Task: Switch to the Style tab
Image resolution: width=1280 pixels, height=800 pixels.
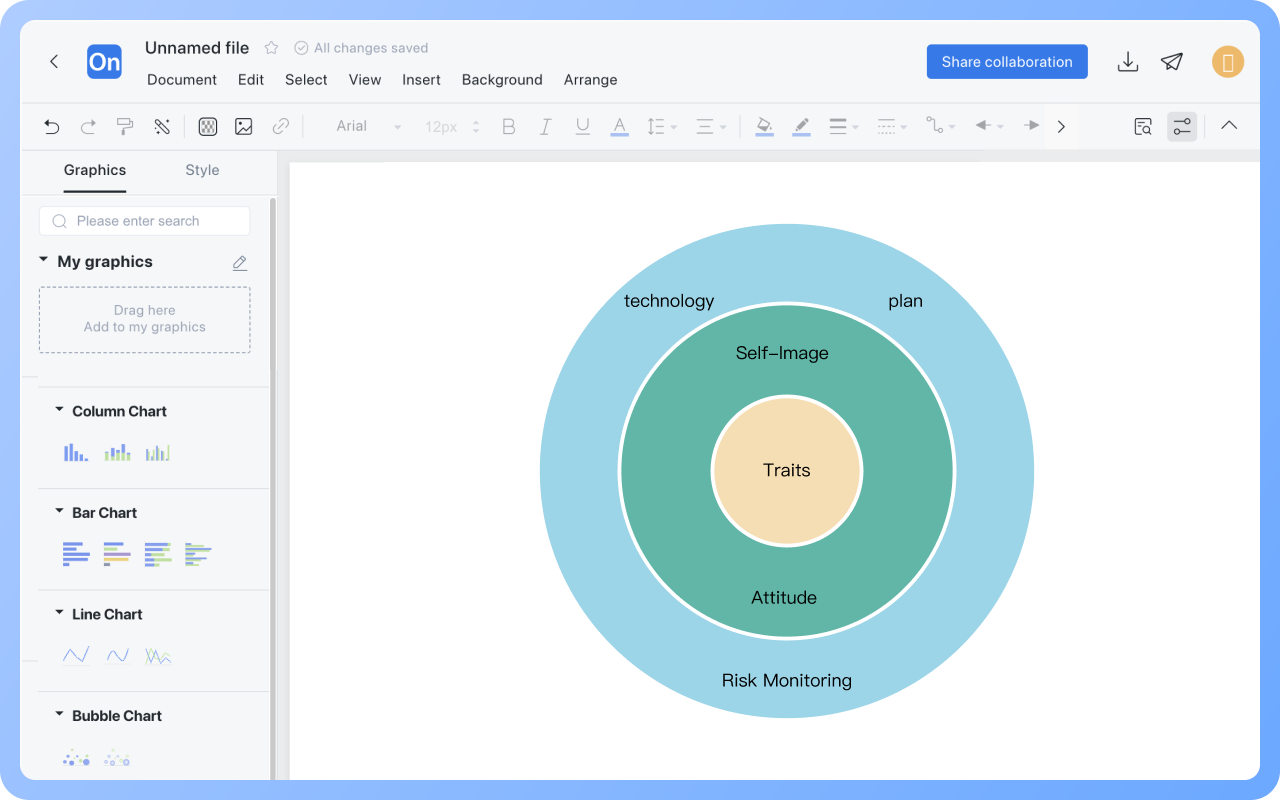Action: pyautogui.click(x=202, y=170)
